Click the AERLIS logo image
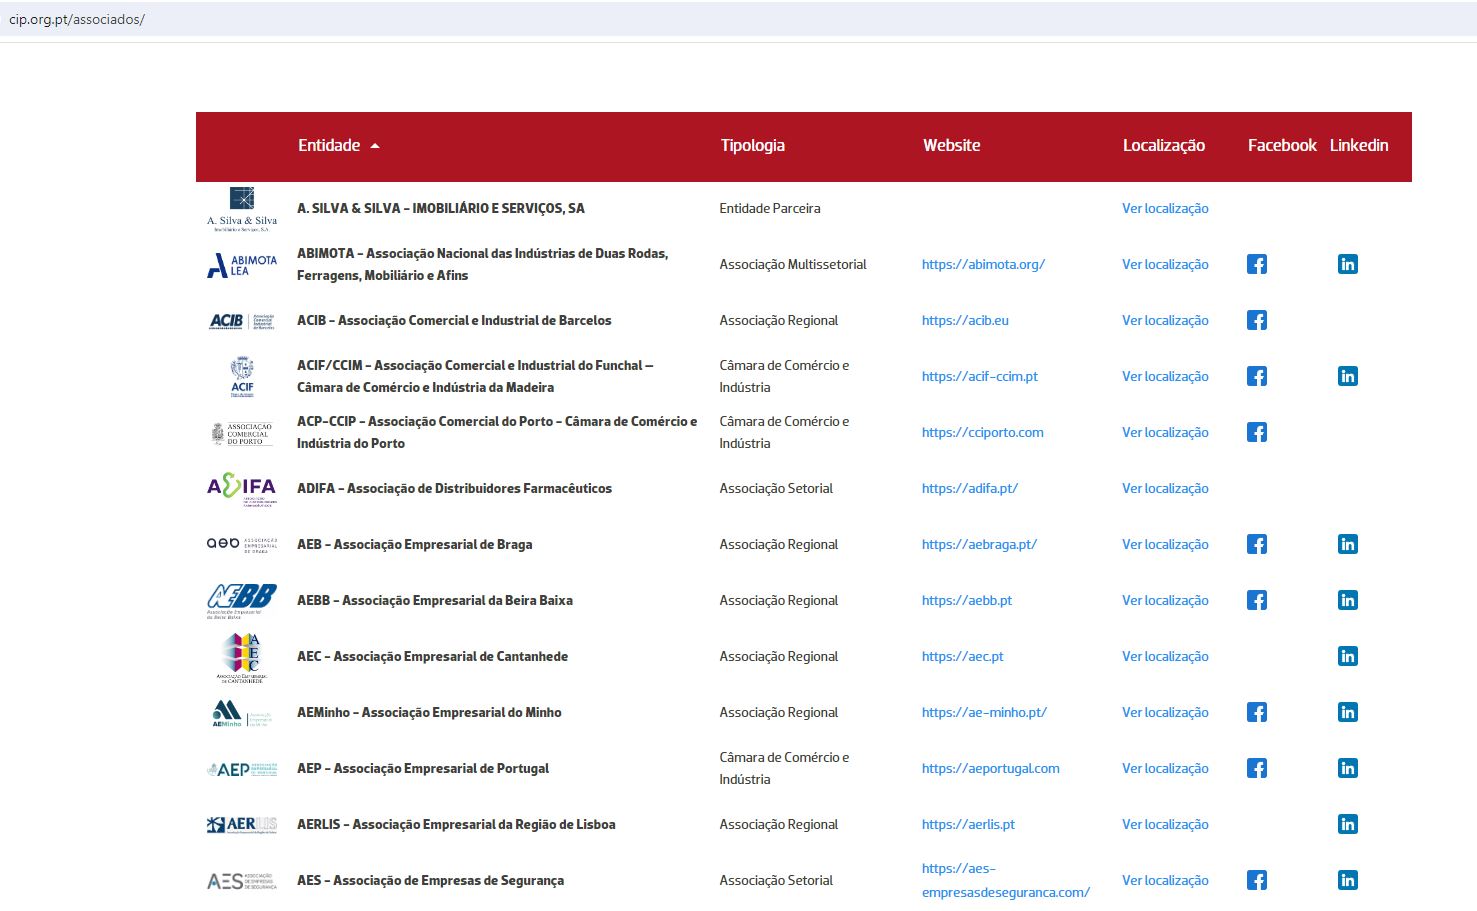 coord(242,825)
